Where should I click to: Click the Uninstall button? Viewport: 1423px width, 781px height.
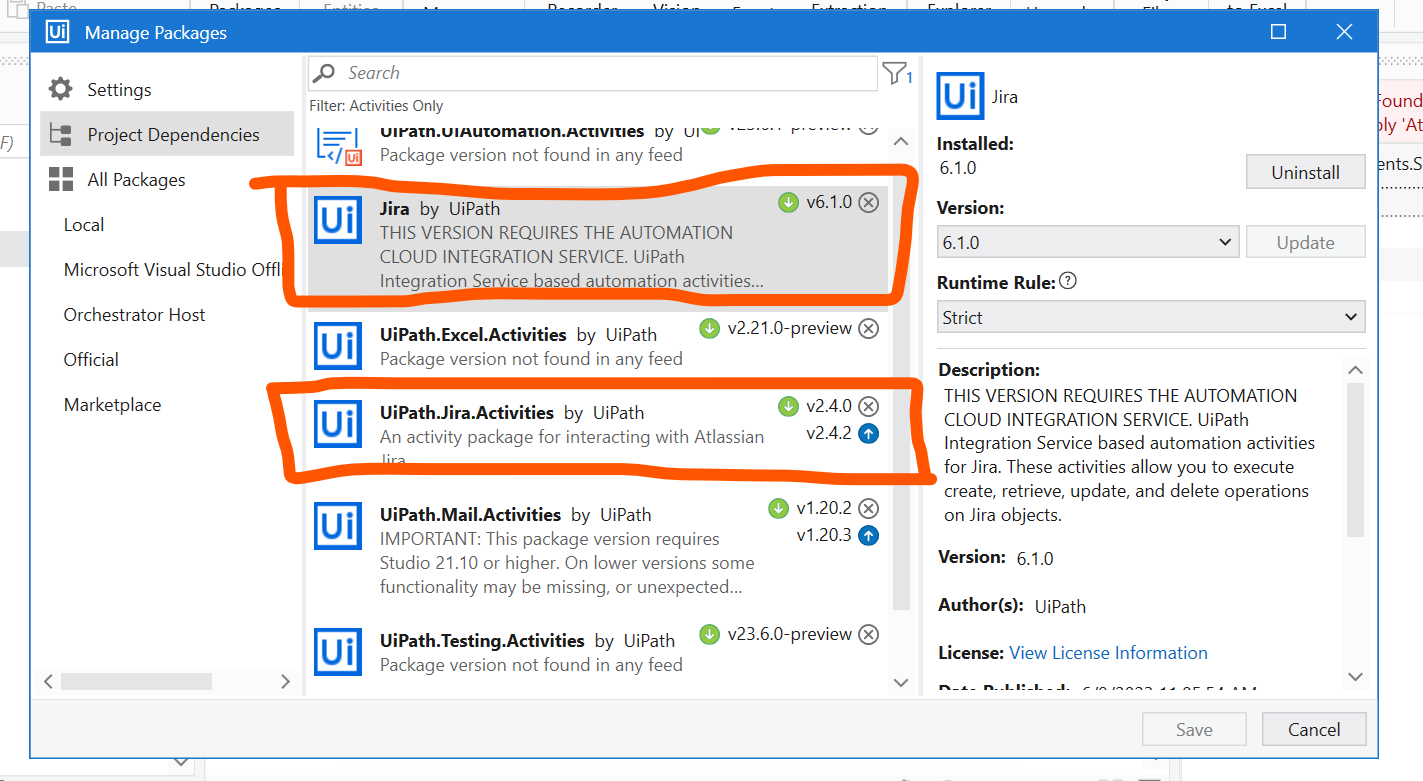[1305, 172]
